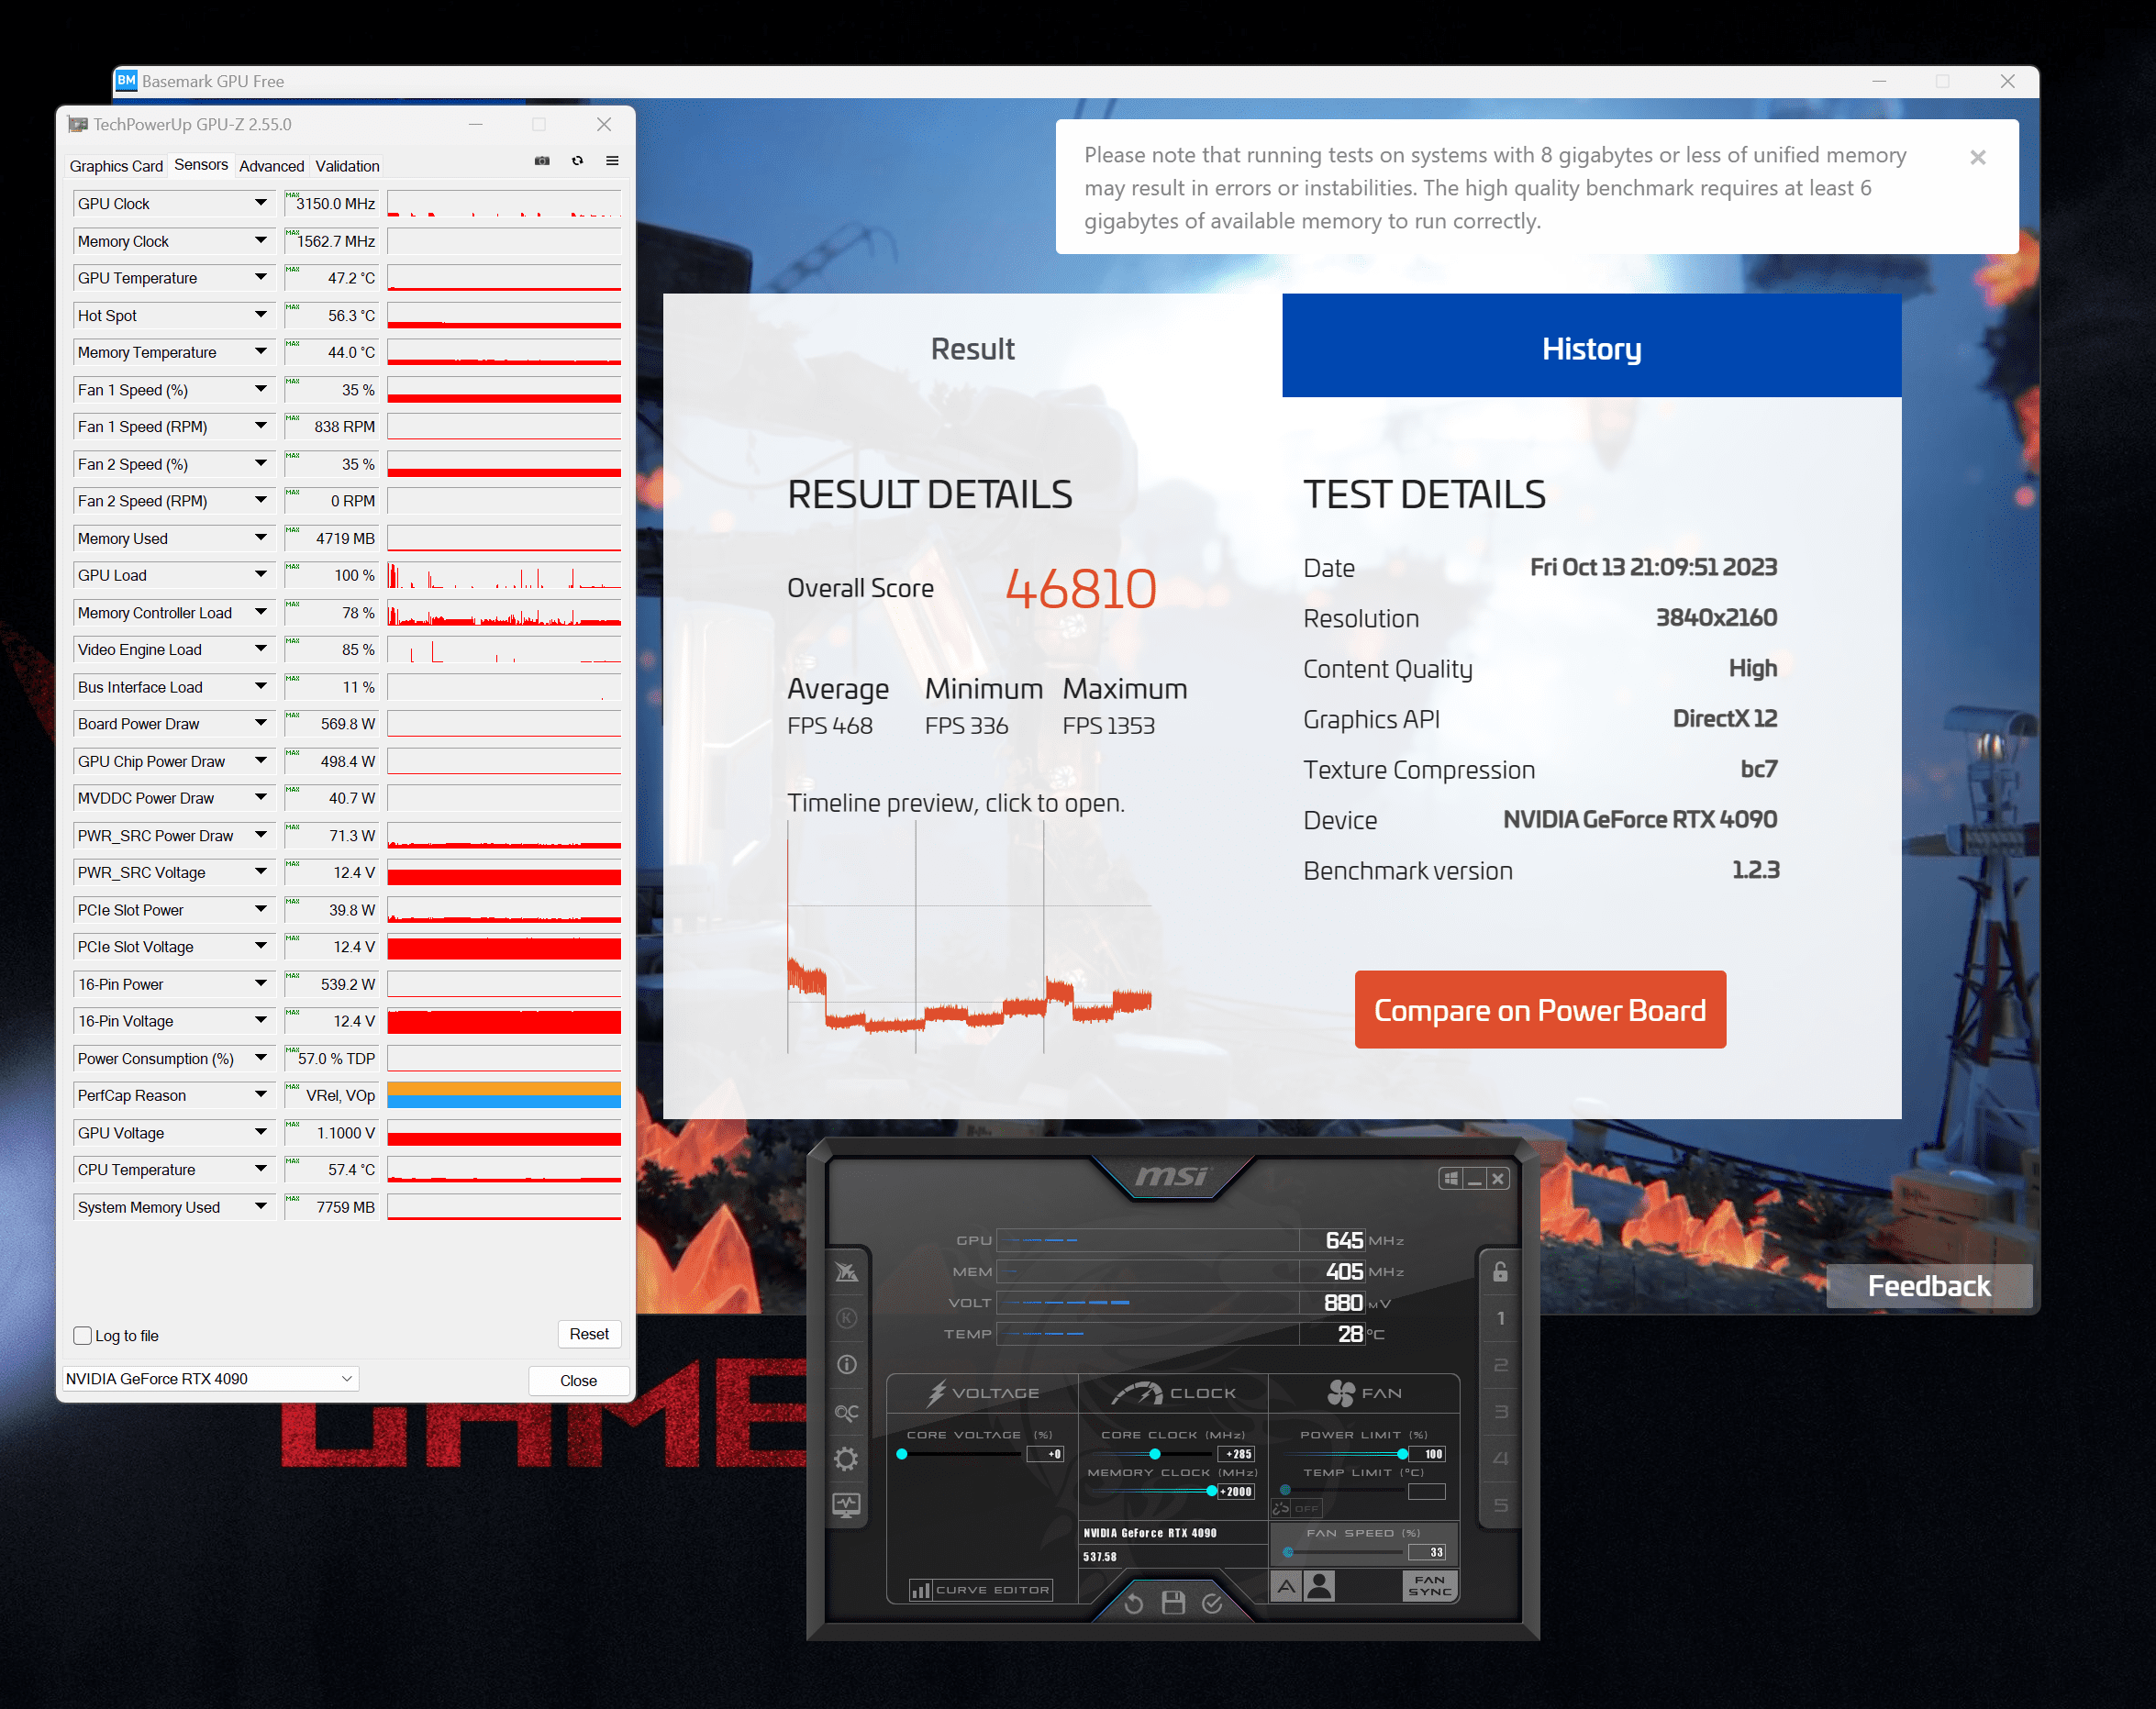This screenshot has width=2156, height=1709.
Task: Enable Log to file checkbox
Action: pos(83,1335)
